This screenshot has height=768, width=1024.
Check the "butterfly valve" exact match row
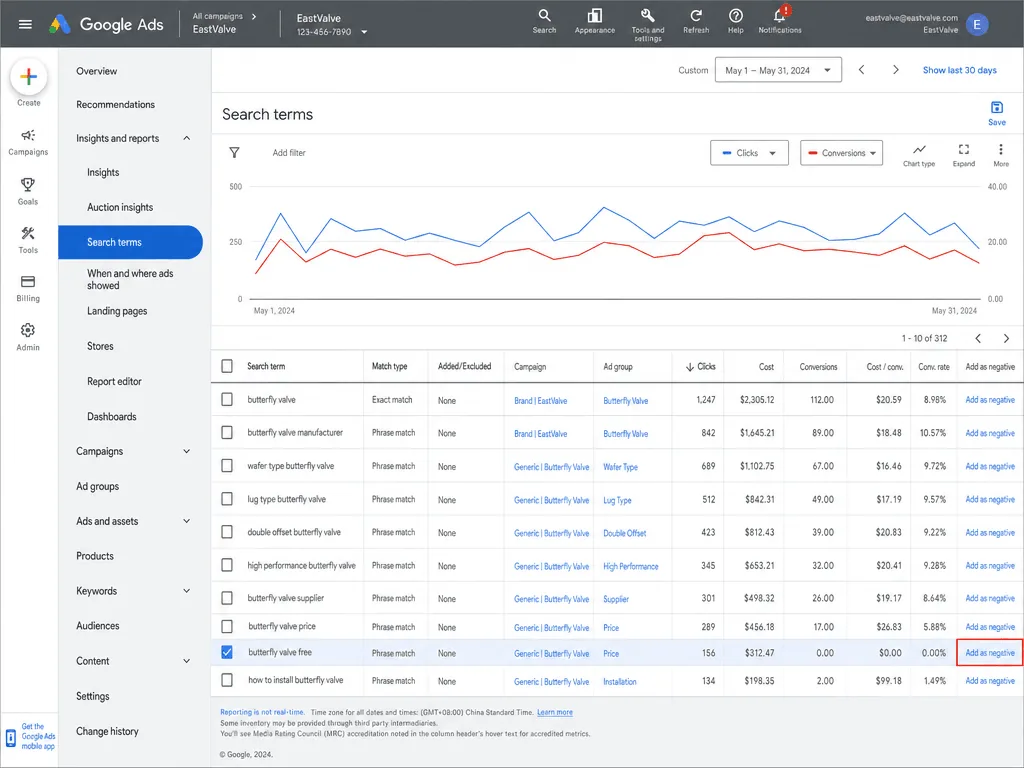point(227,399)
